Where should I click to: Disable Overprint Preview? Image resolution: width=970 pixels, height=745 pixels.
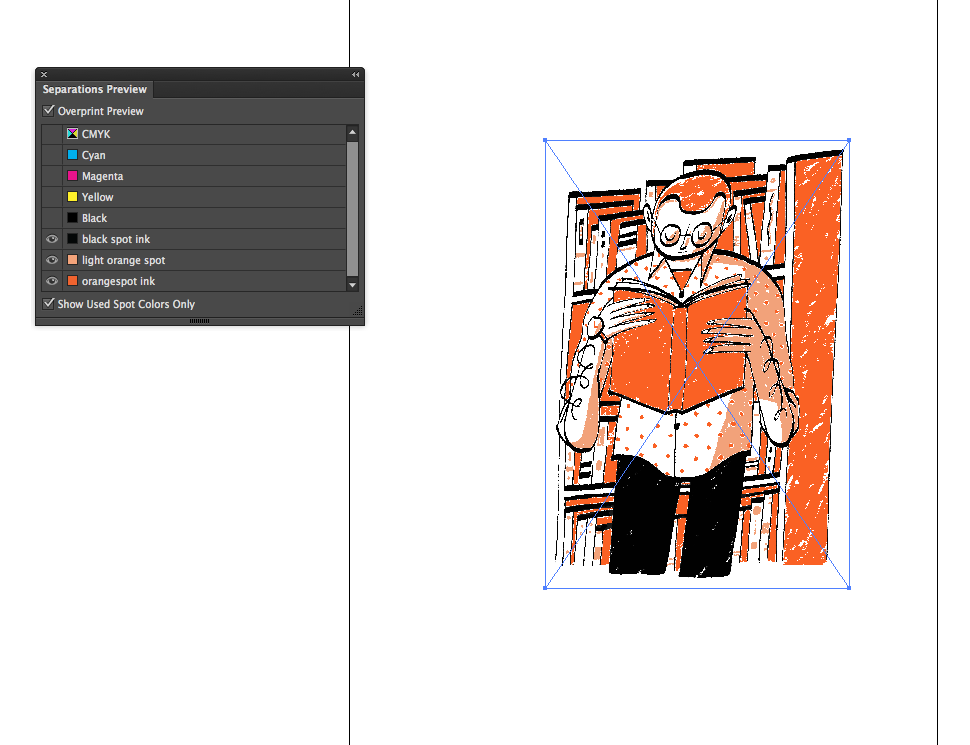click(x=49, y=110)
